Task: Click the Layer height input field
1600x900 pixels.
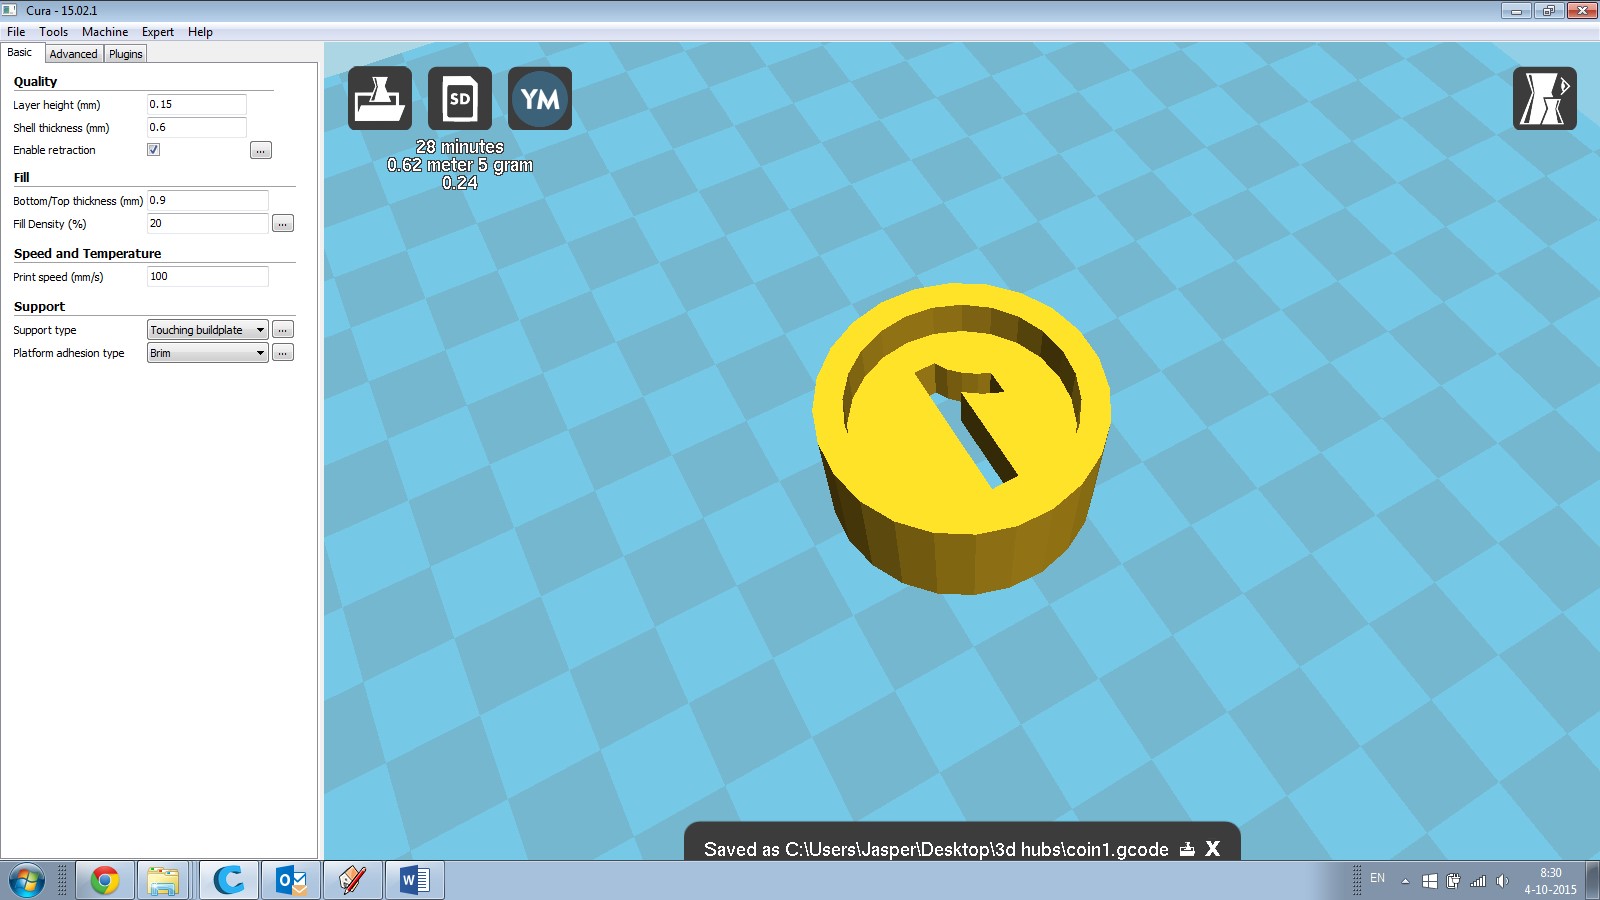Action: pyautogui.click(x=196, y=105)
